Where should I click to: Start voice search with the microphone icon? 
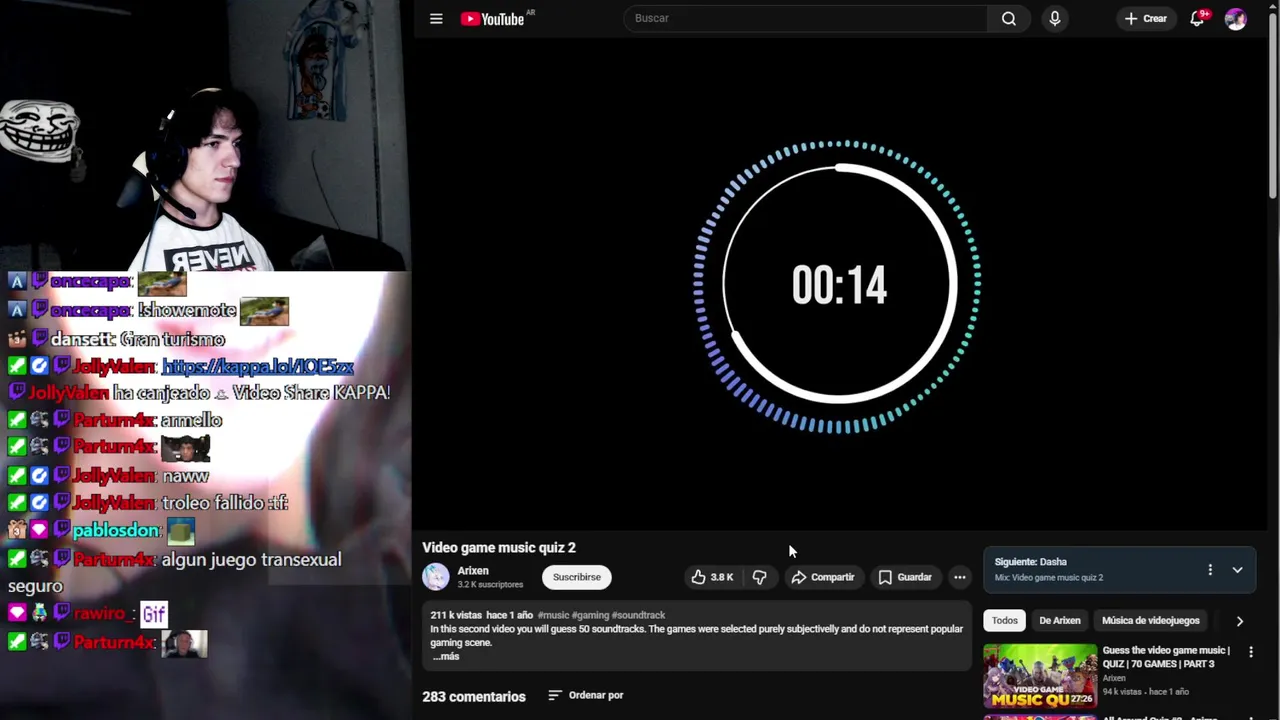1054,18
